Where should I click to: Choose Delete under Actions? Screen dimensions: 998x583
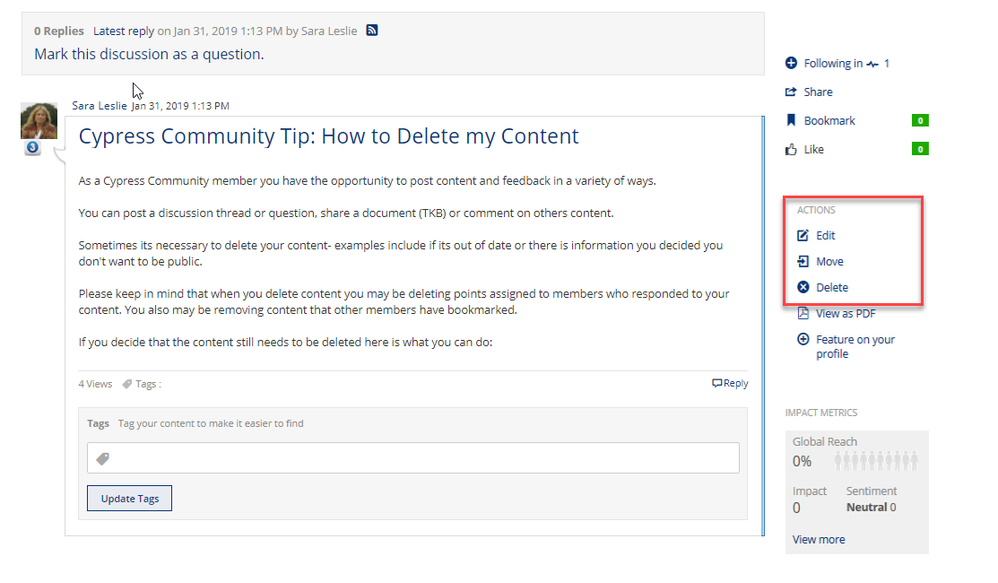click(x=832, y=287)
